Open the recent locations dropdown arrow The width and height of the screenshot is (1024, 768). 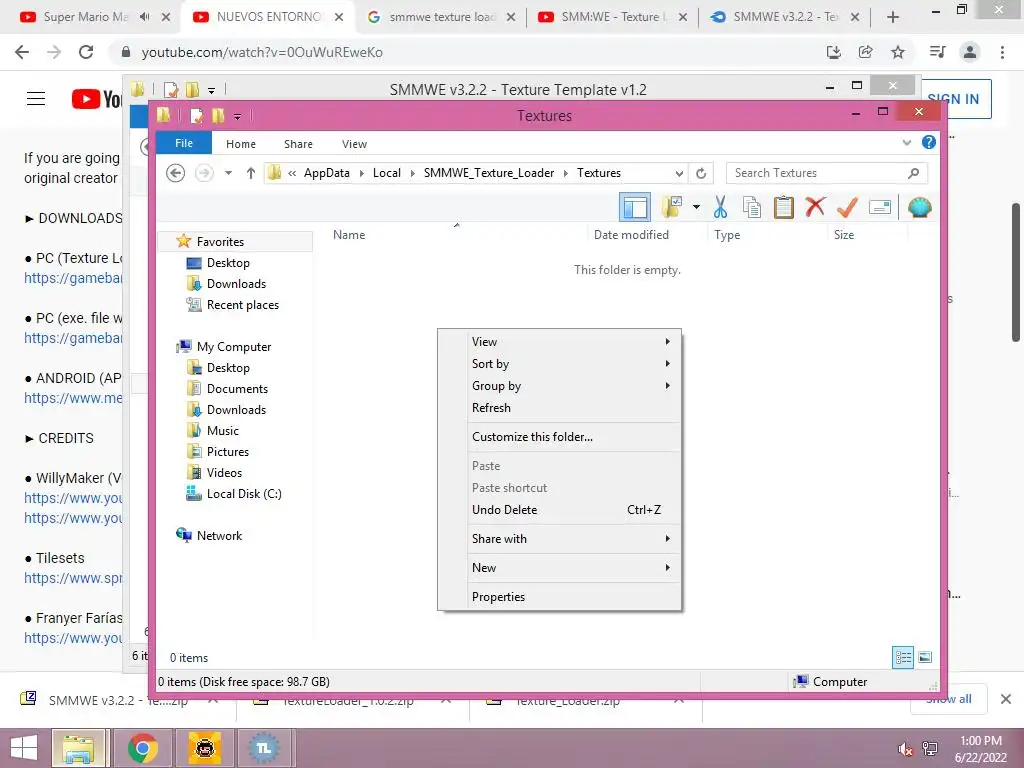click(228, 173)
